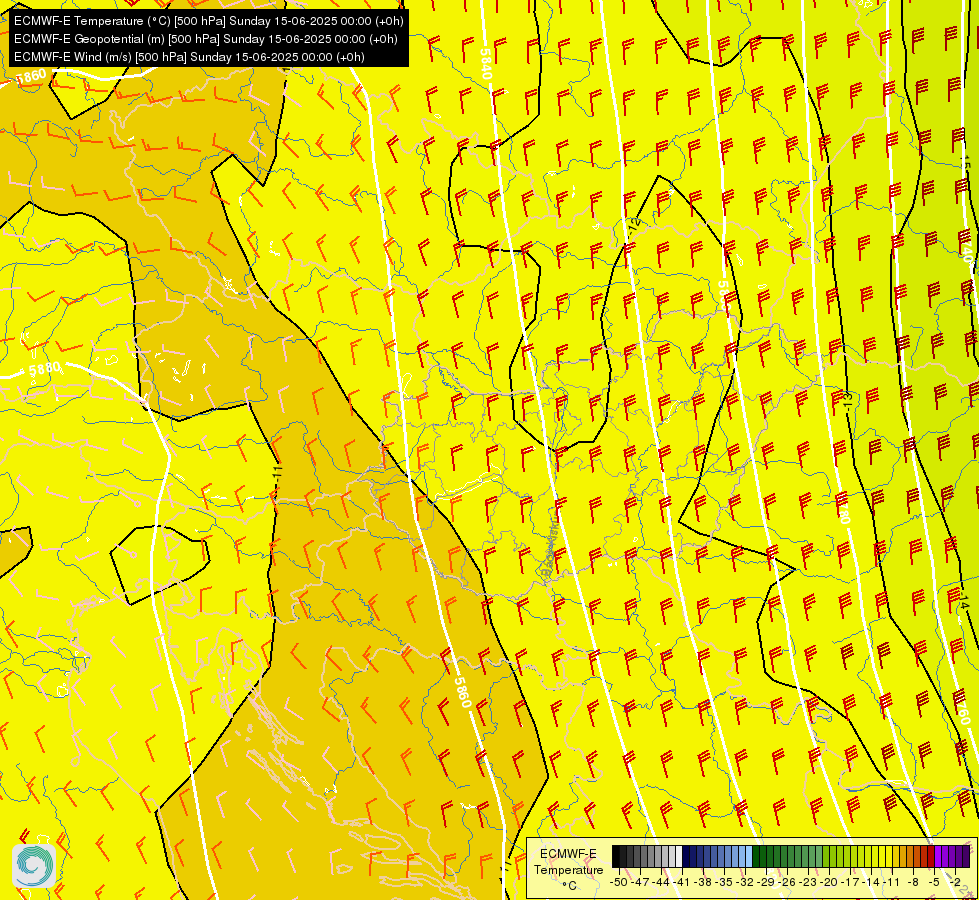Click the 'ECMWF-E Temperature °C' legend title
This screenshot has height=900, width=979.
(569, 869)
